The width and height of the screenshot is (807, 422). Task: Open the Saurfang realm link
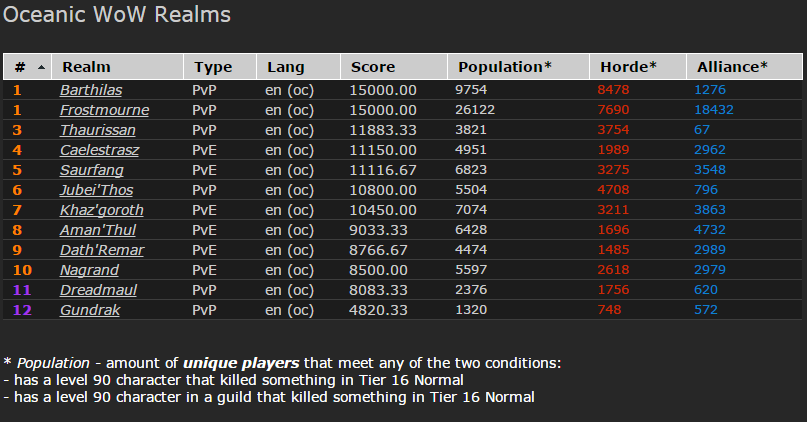(92, 170)
